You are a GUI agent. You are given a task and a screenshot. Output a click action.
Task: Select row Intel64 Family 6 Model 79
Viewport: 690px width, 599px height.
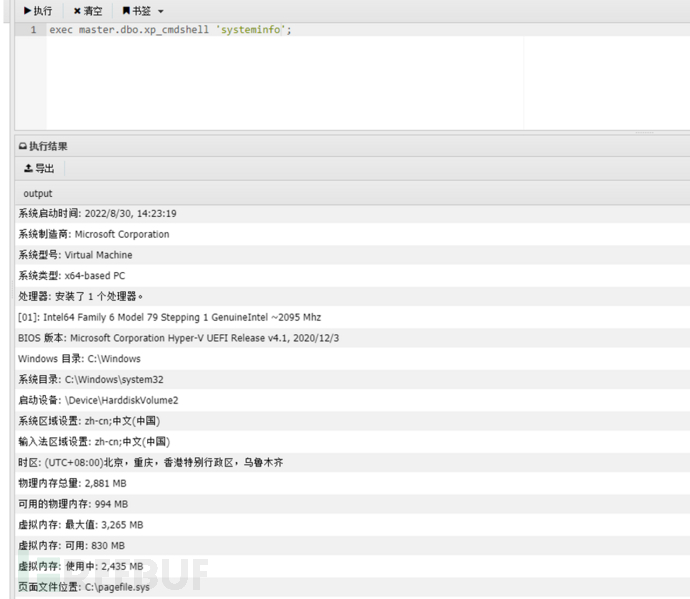tap(352, 317)
